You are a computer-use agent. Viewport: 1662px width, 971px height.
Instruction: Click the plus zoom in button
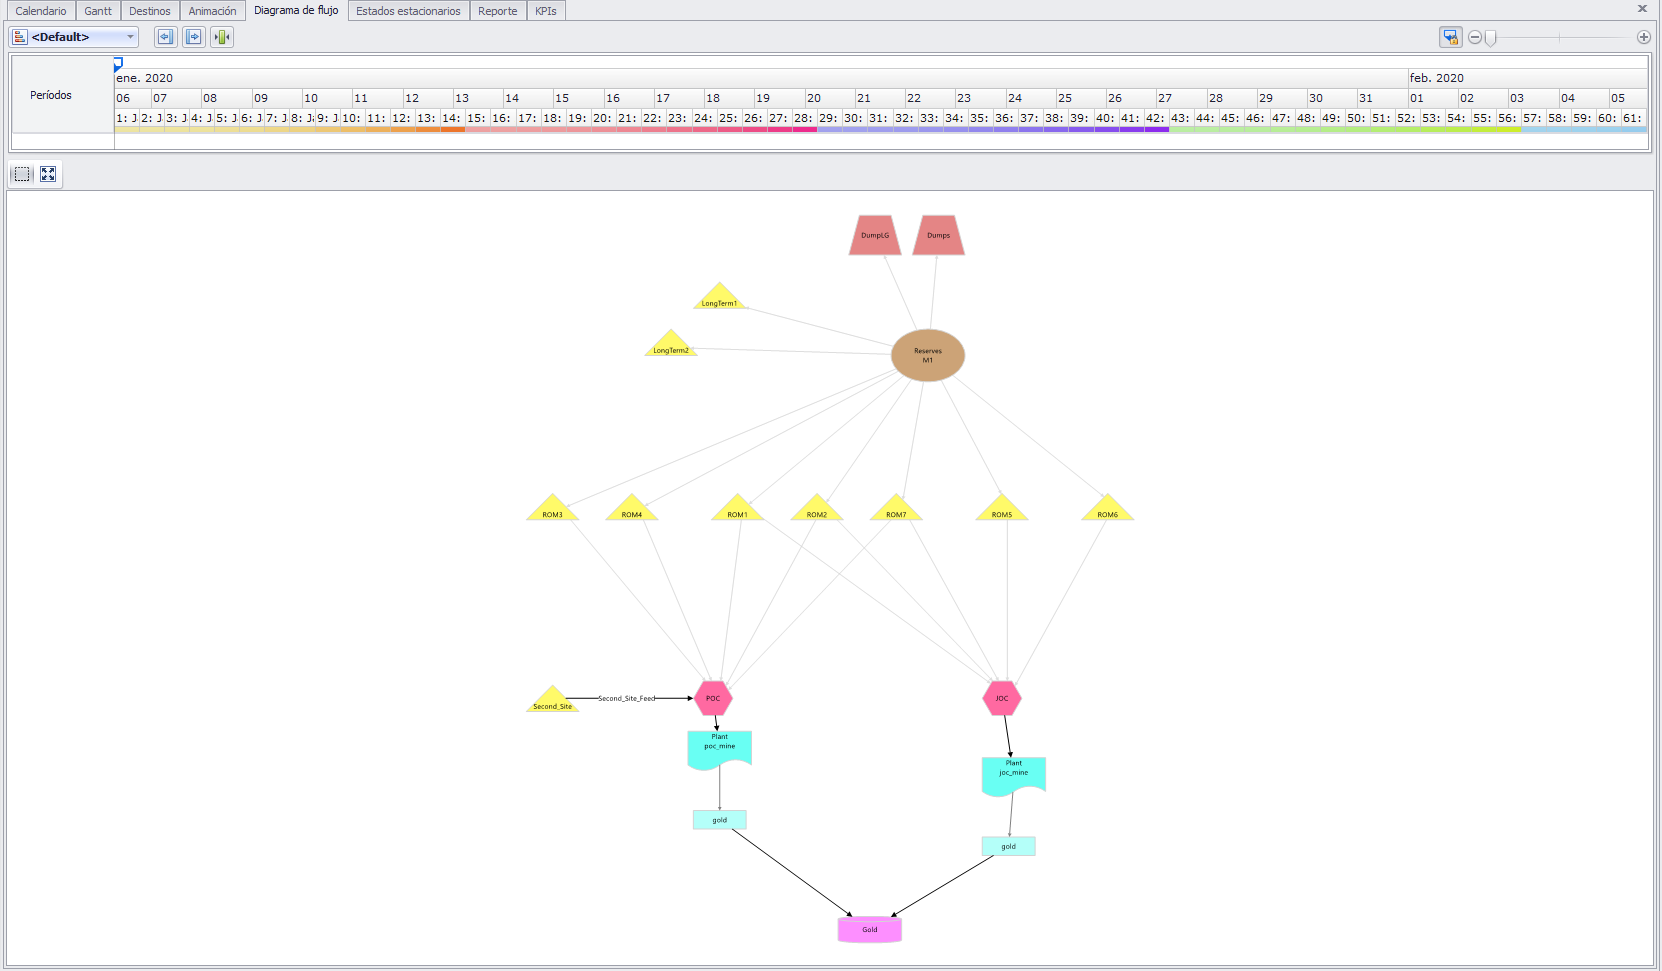[x=1643, y=37]
